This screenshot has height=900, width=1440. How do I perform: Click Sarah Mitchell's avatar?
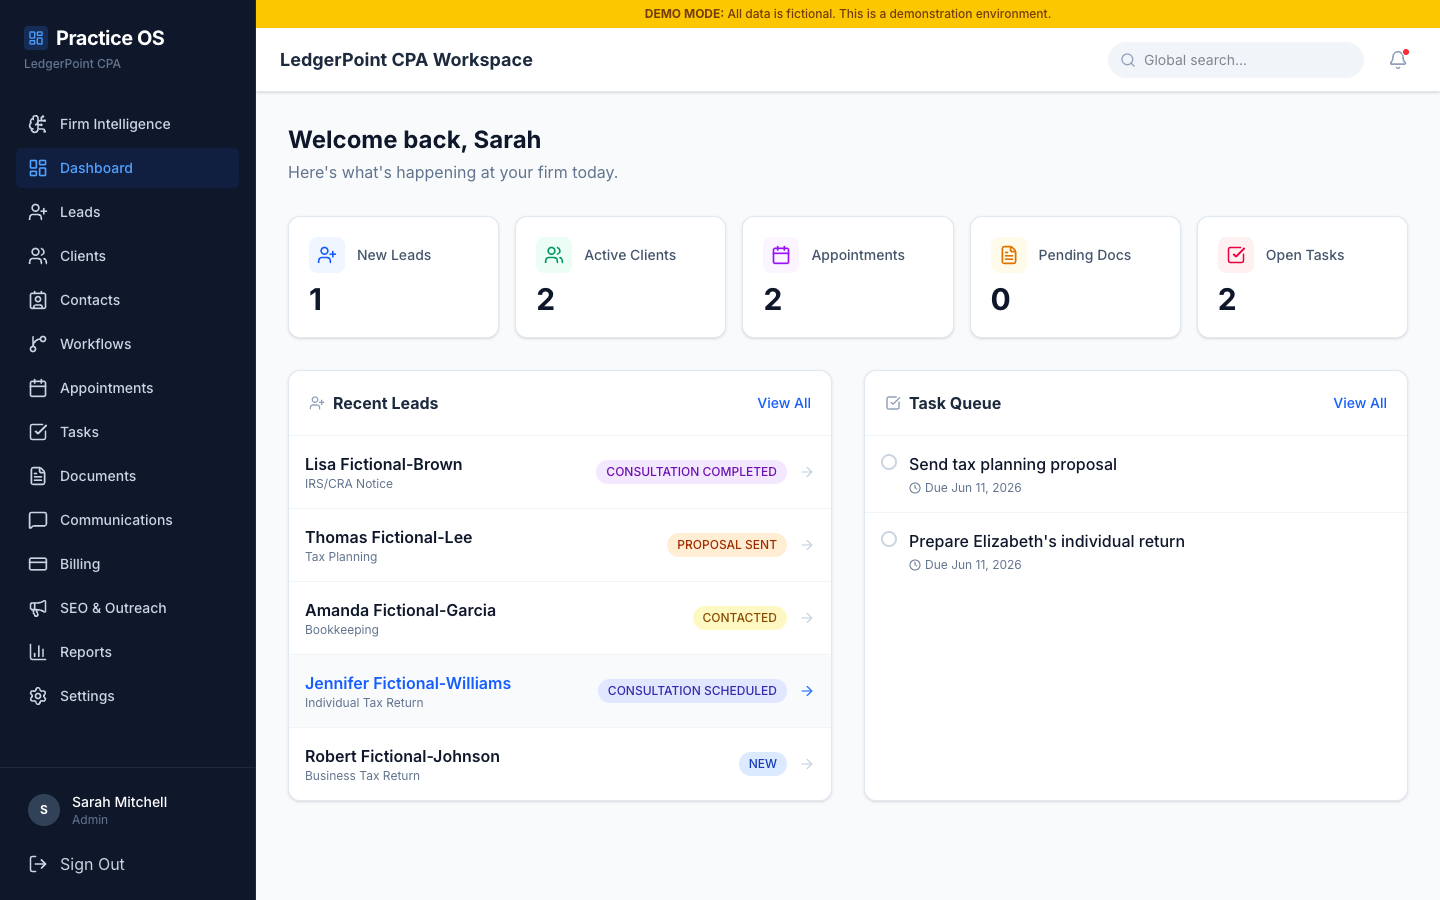coord(44,810)
